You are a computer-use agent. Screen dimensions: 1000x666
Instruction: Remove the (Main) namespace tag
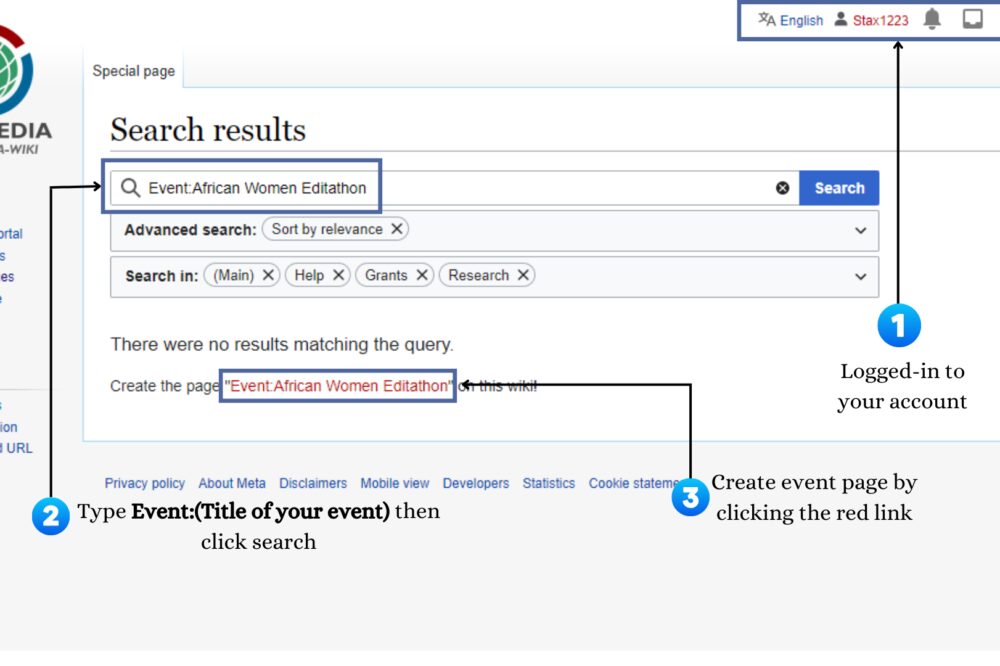(268, 275)
